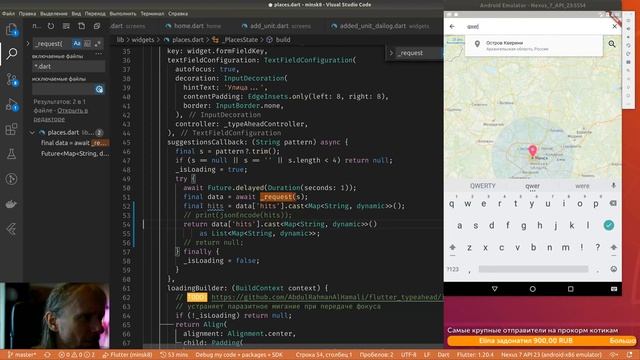Open the Вид menu
Screen dimensions: 640x360
[x=76, y=13]
